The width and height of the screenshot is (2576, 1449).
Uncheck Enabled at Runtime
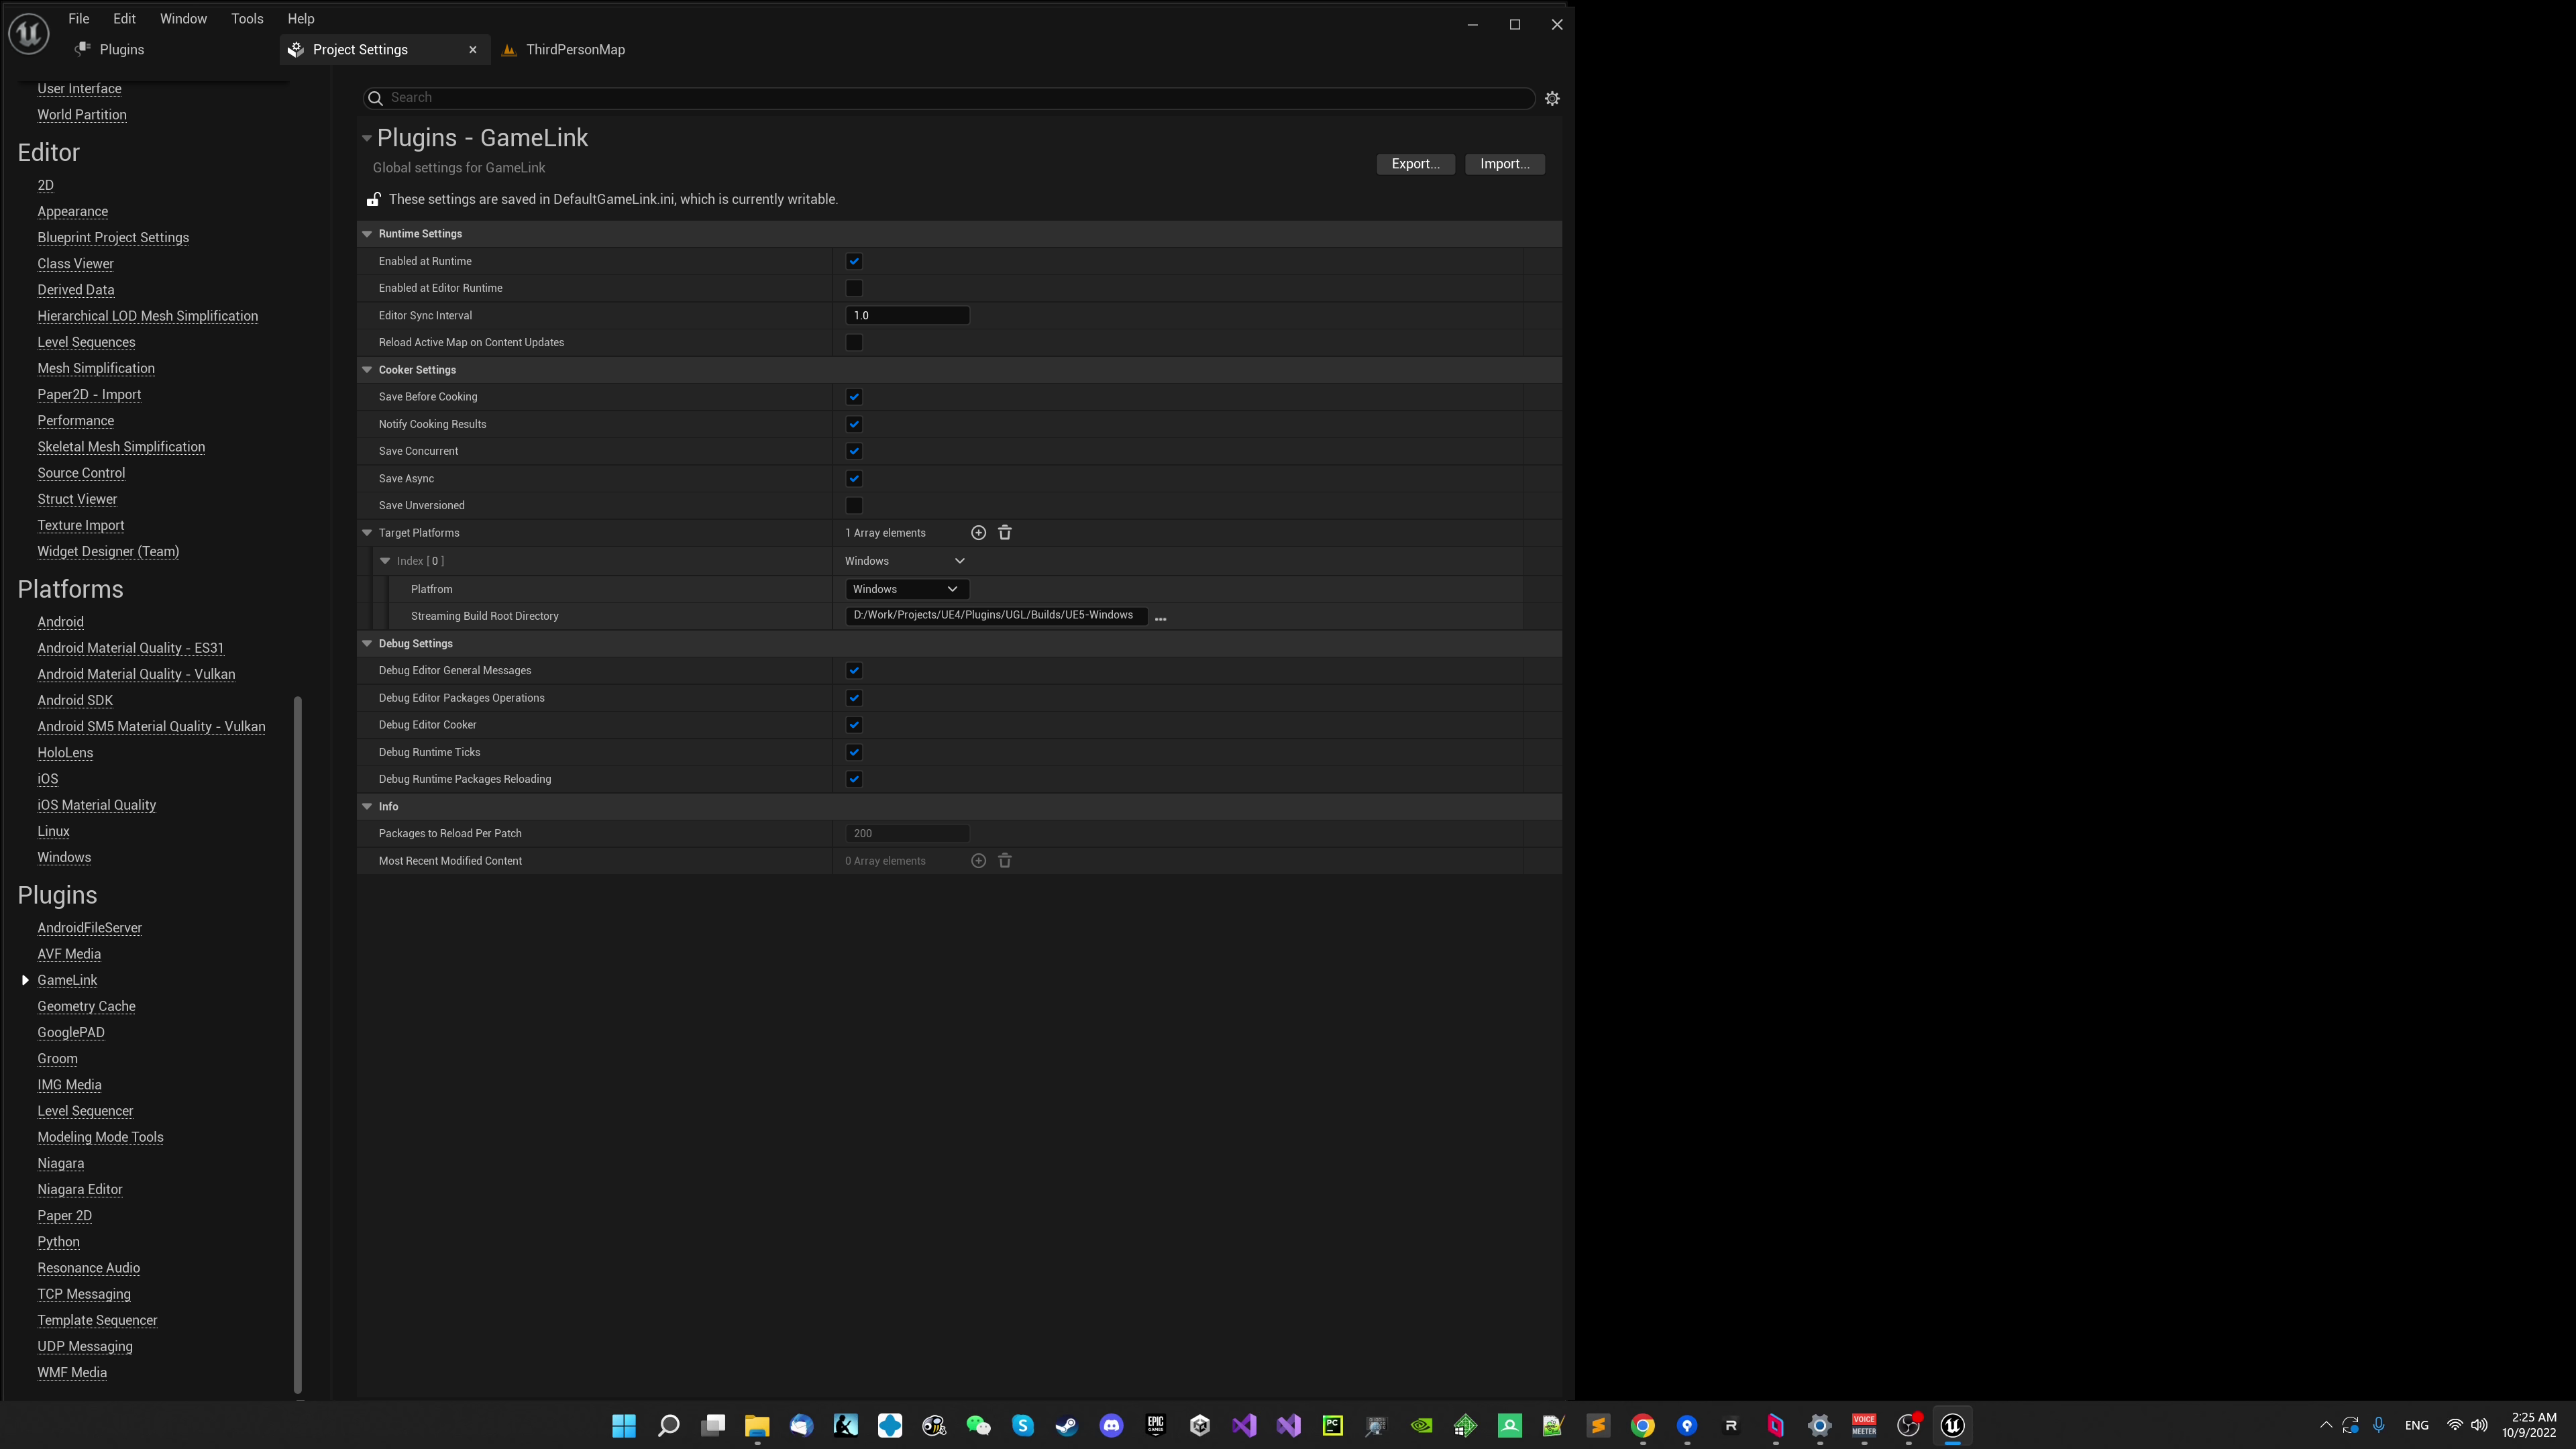point(854,261)
